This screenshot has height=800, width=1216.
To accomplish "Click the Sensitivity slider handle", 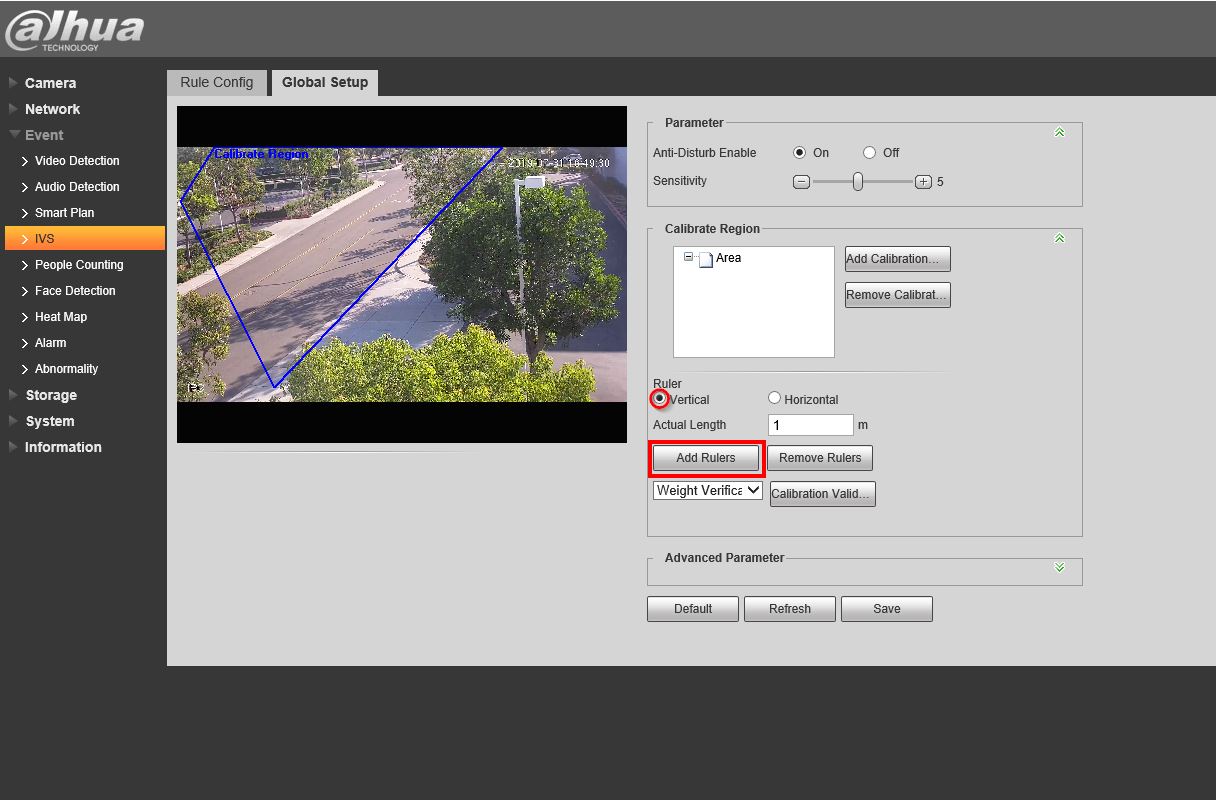I will 857,182.
